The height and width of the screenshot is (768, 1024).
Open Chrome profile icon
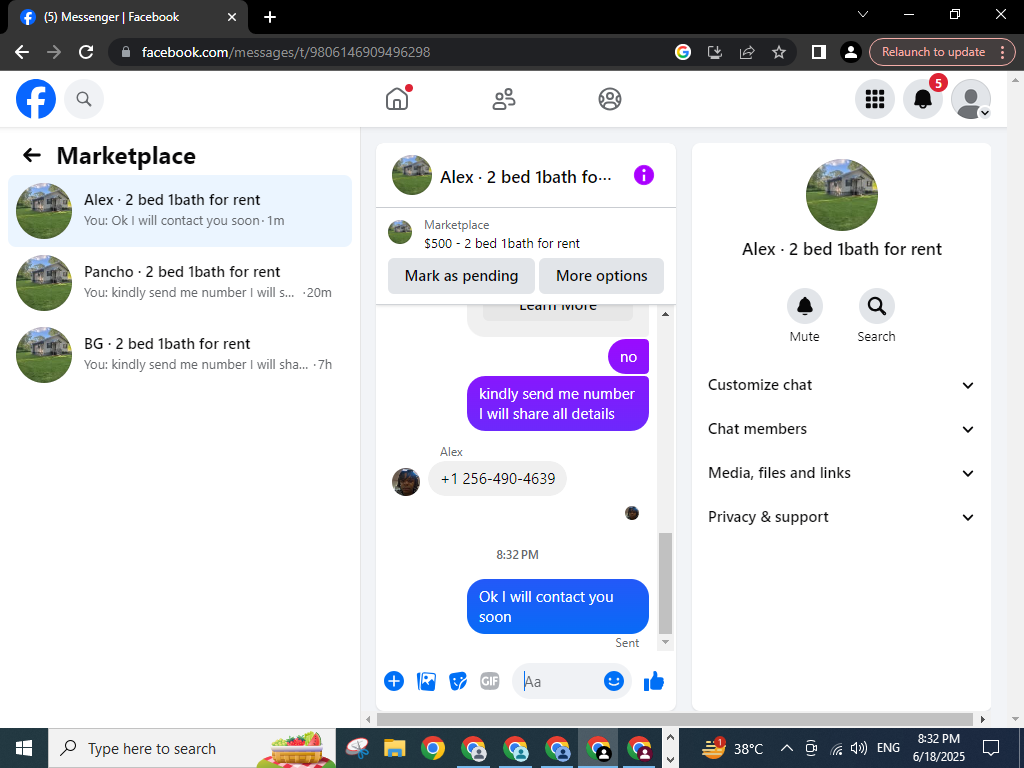click(x=851, y=52)
